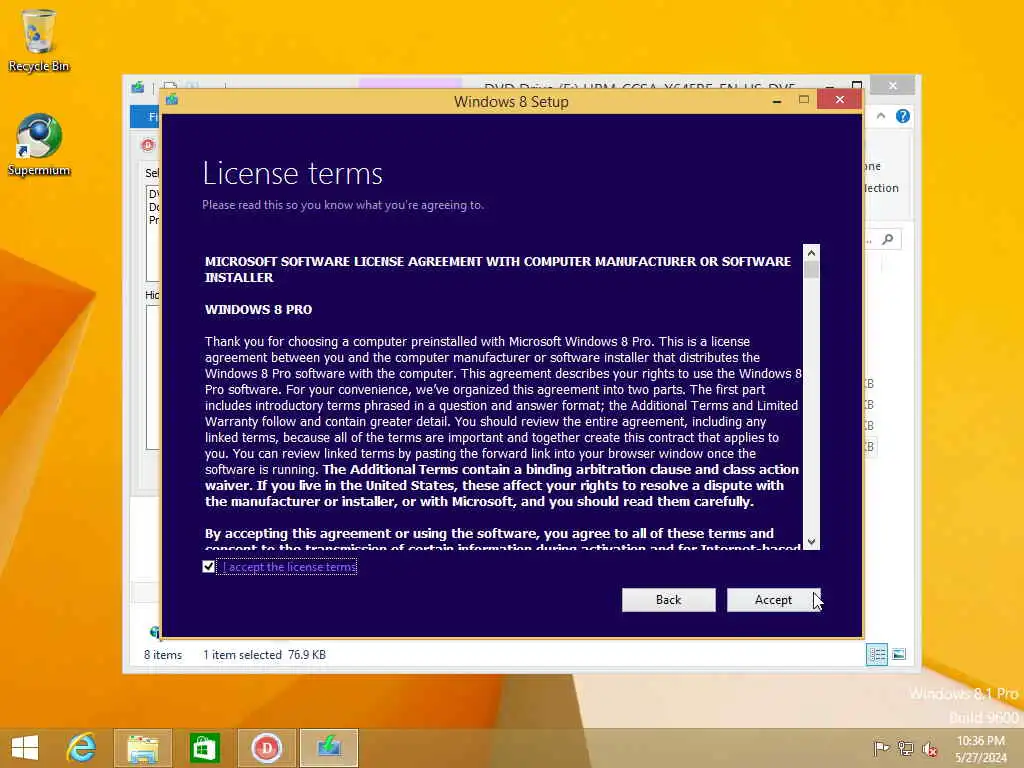Minimize the Windows 8 Setup window

[776, 101]
